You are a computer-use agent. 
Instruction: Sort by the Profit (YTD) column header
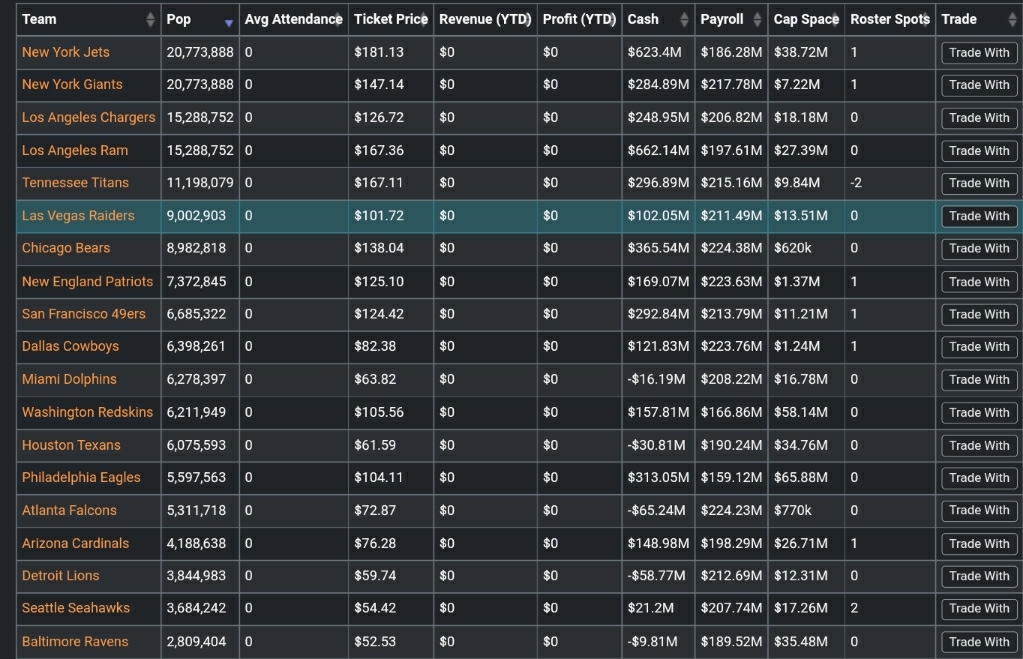(579, 20)
